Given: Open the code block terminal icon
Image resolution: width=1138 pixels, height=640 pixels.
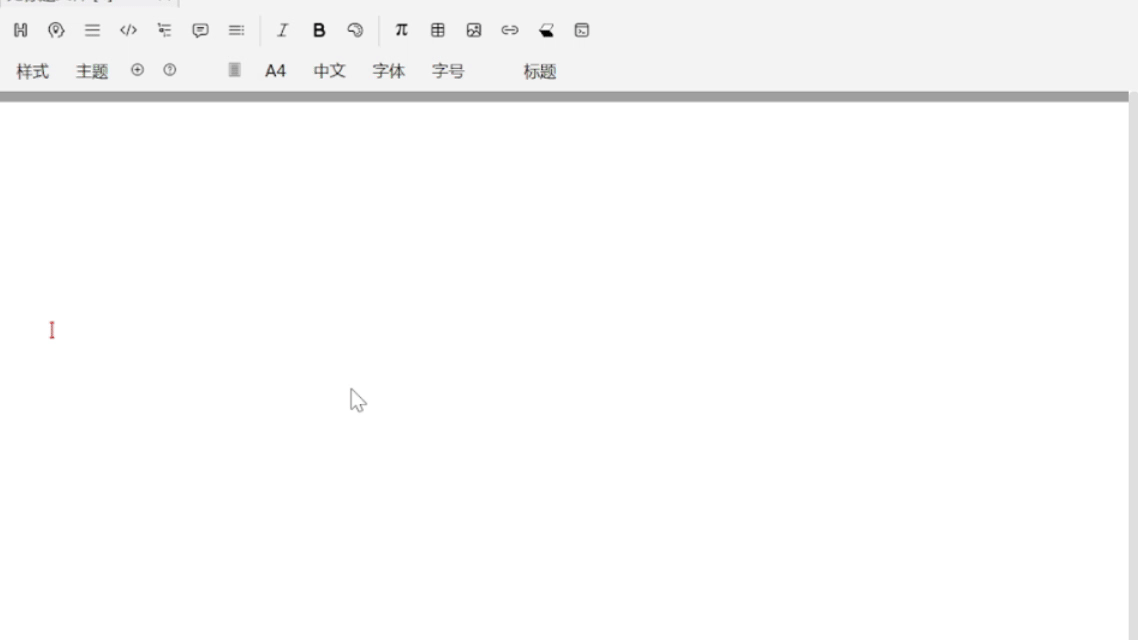Looking at the screenshot, I should 581,30.
